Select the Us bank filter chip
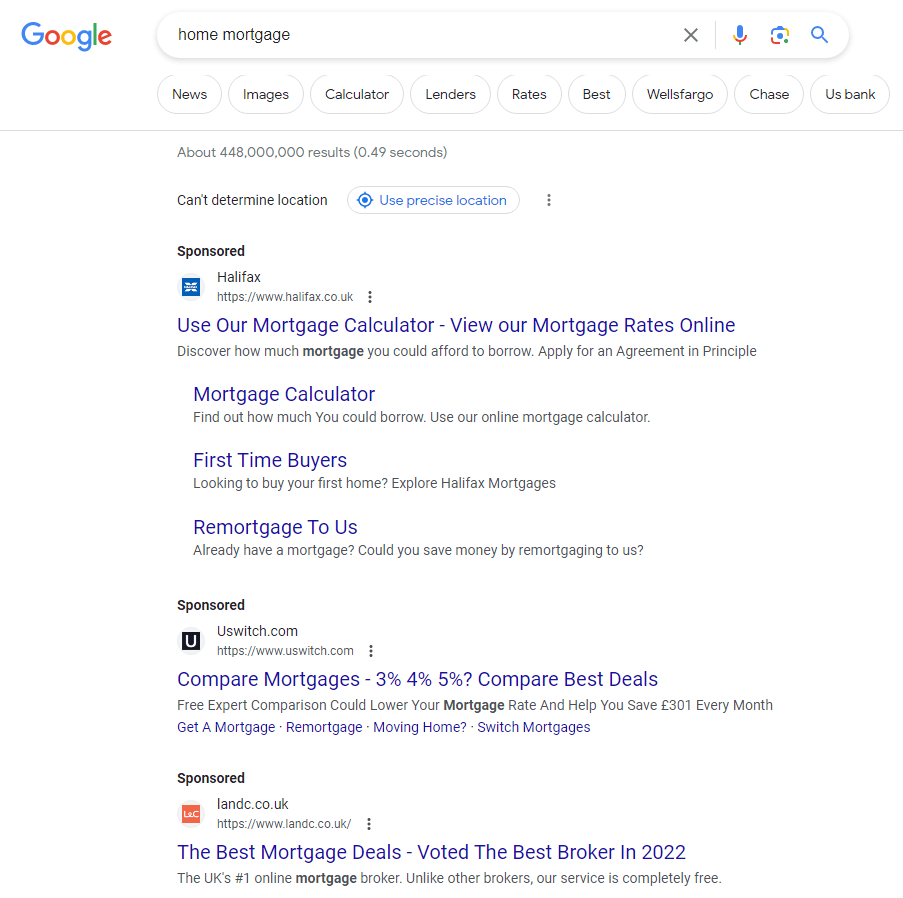Screen dimensions: 903x898 (850, 94)
